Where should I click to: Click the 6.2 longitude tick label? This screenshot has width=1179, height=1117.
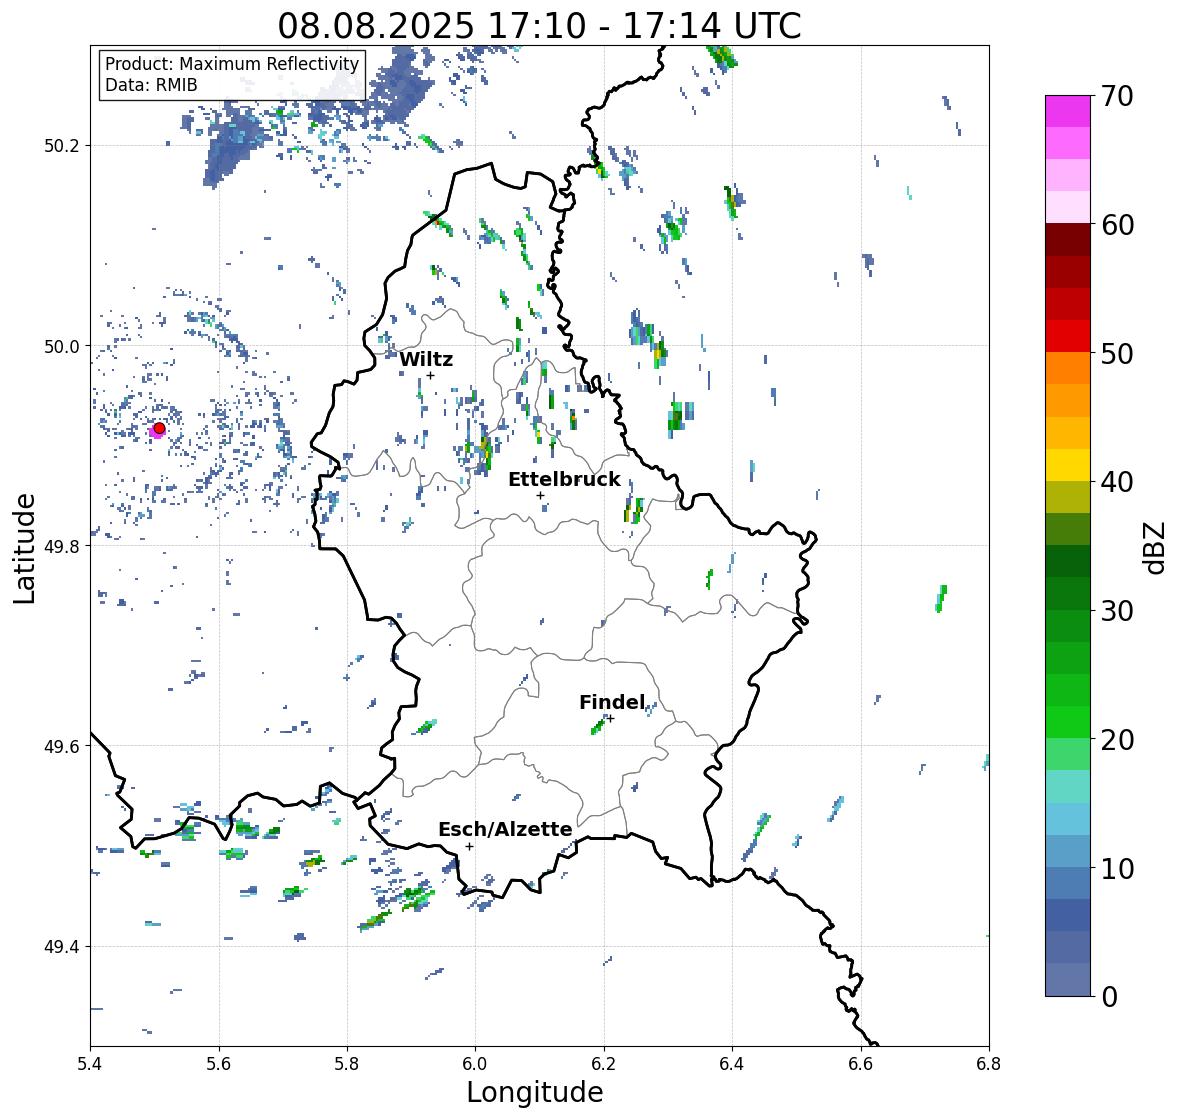604,1064
